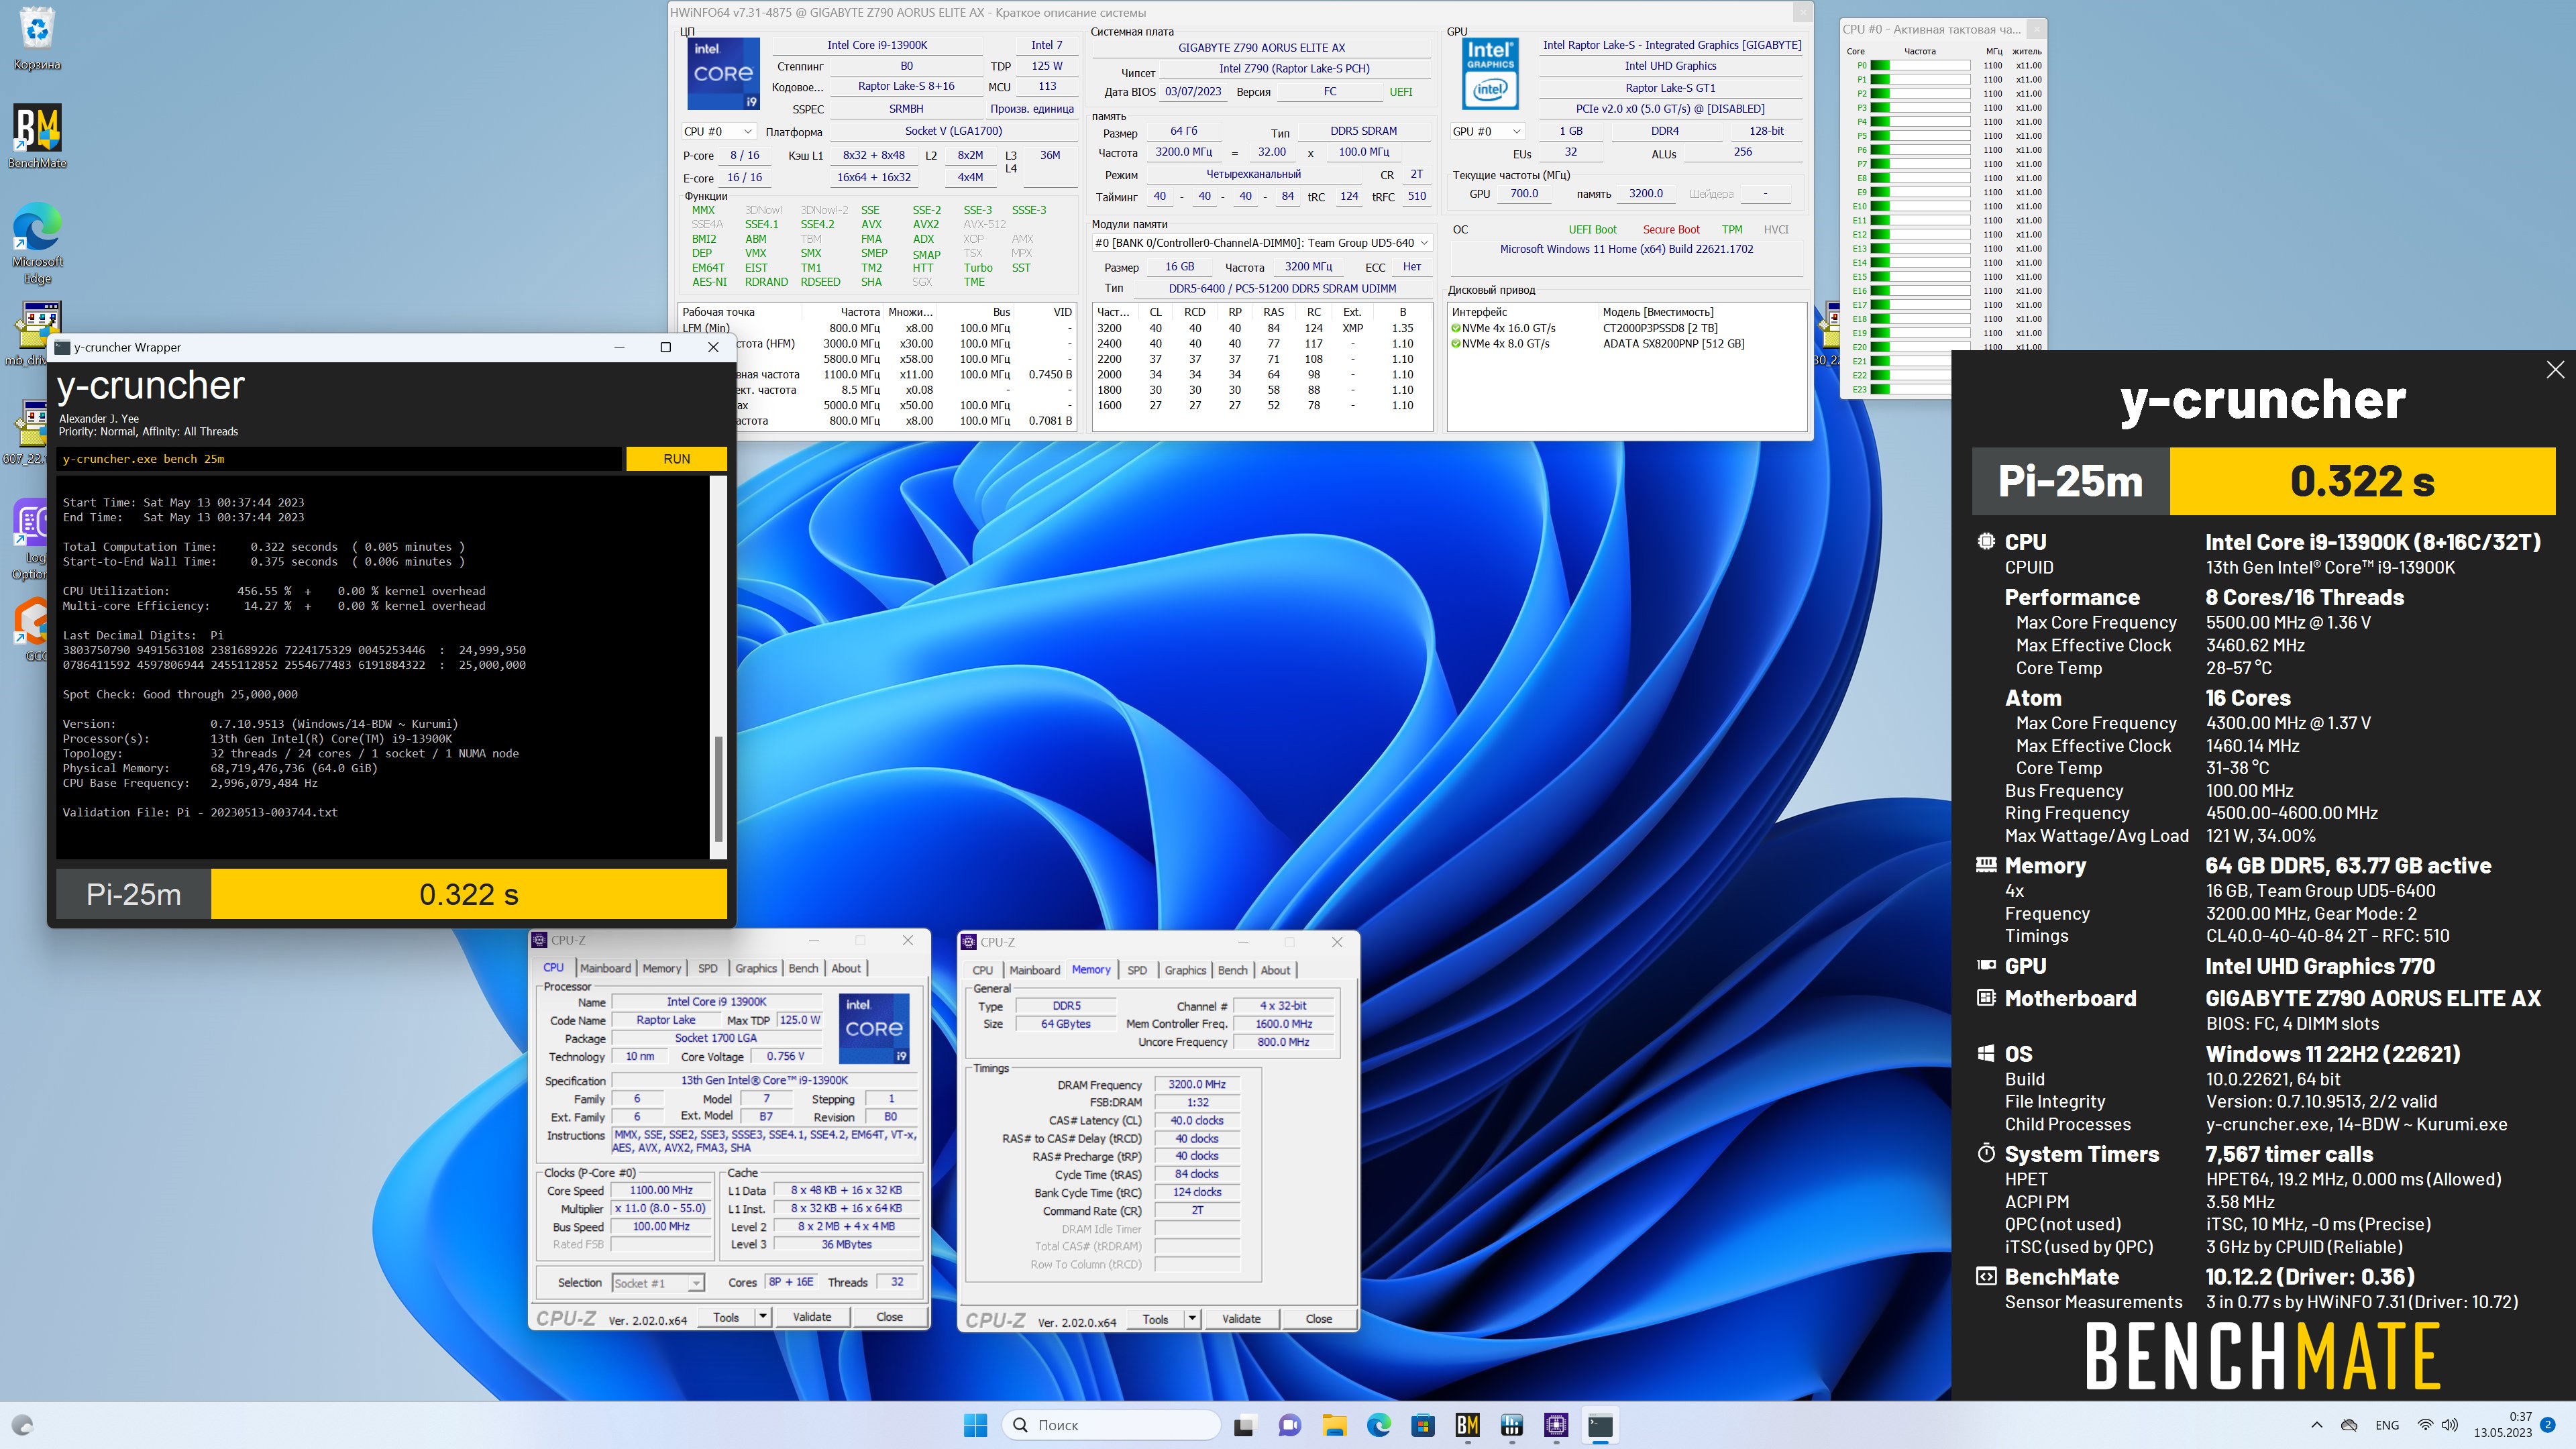This screenshot has width=2576, height=1449.
Task: Switch to BenchMate via its taskbar icon
Action: pyautogui.click(x=1467, y=1425)
